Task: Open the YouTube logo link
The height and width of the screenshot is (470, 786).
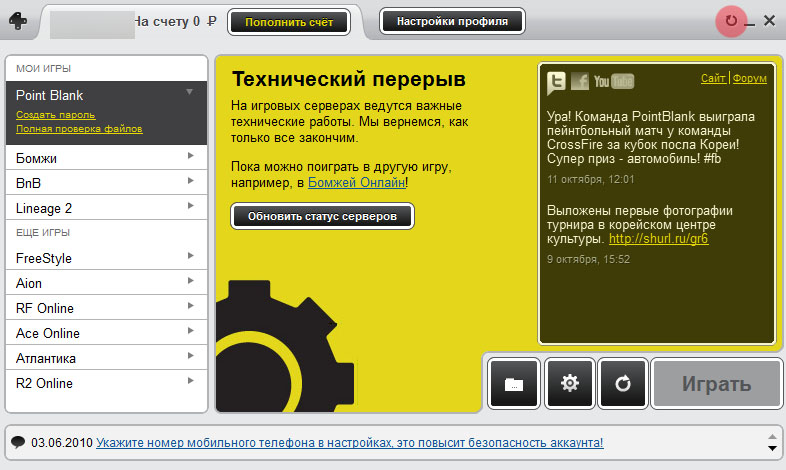Action: 614,81
